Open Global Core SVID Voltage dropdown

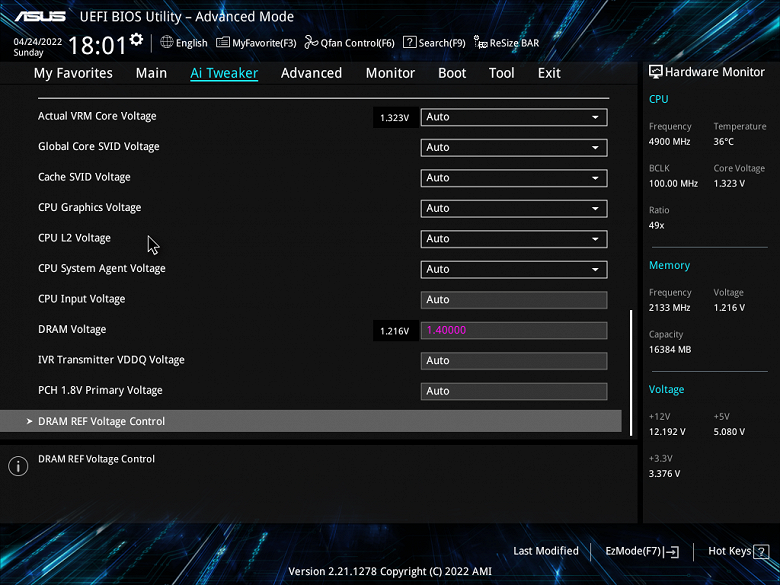pos(514,148)
